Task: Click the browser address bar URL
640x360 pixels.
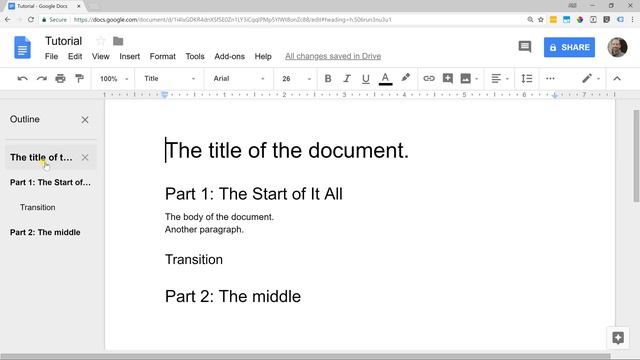Action: pyautogui.click(x=233, y=20)
